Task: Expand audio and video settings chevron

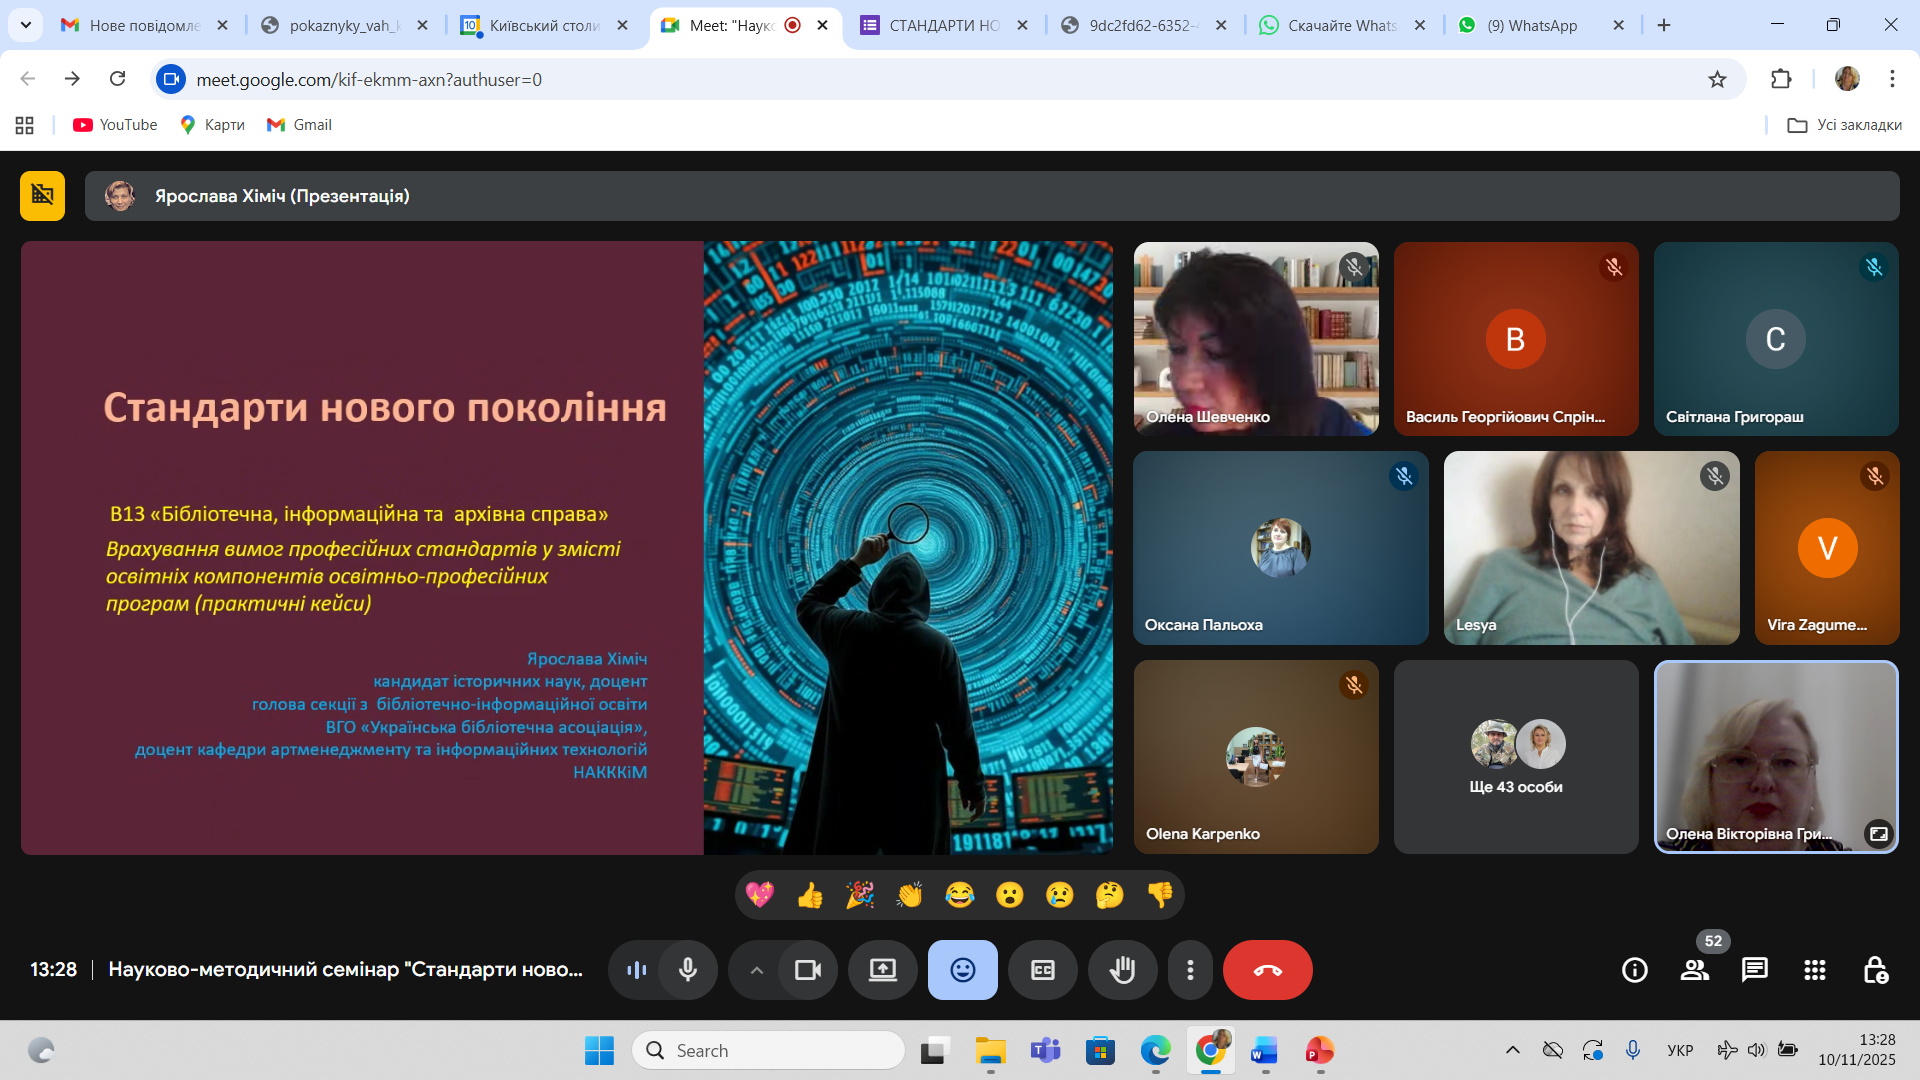Action: tap(756, 970)
